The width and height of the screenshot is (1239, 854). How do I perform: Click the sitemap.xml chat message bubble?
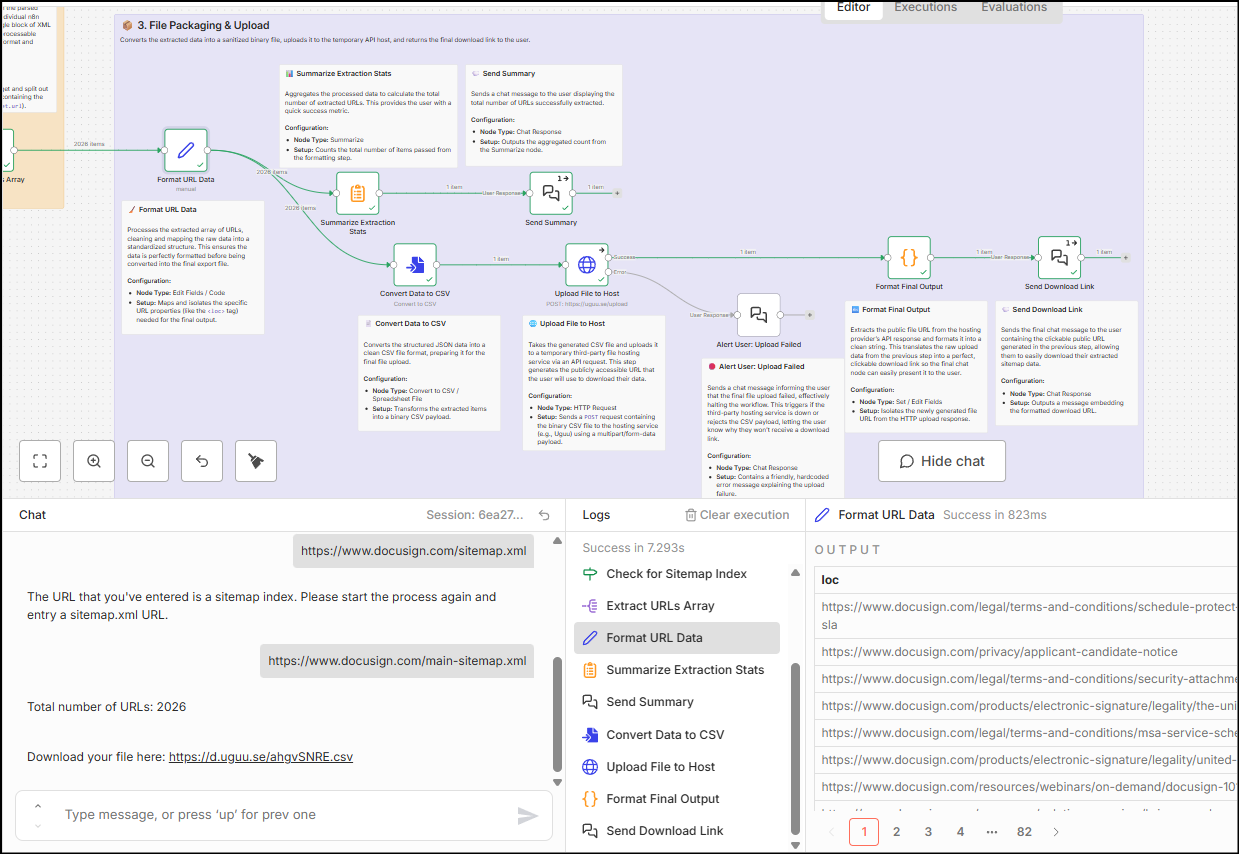click(x=414, y=550)
